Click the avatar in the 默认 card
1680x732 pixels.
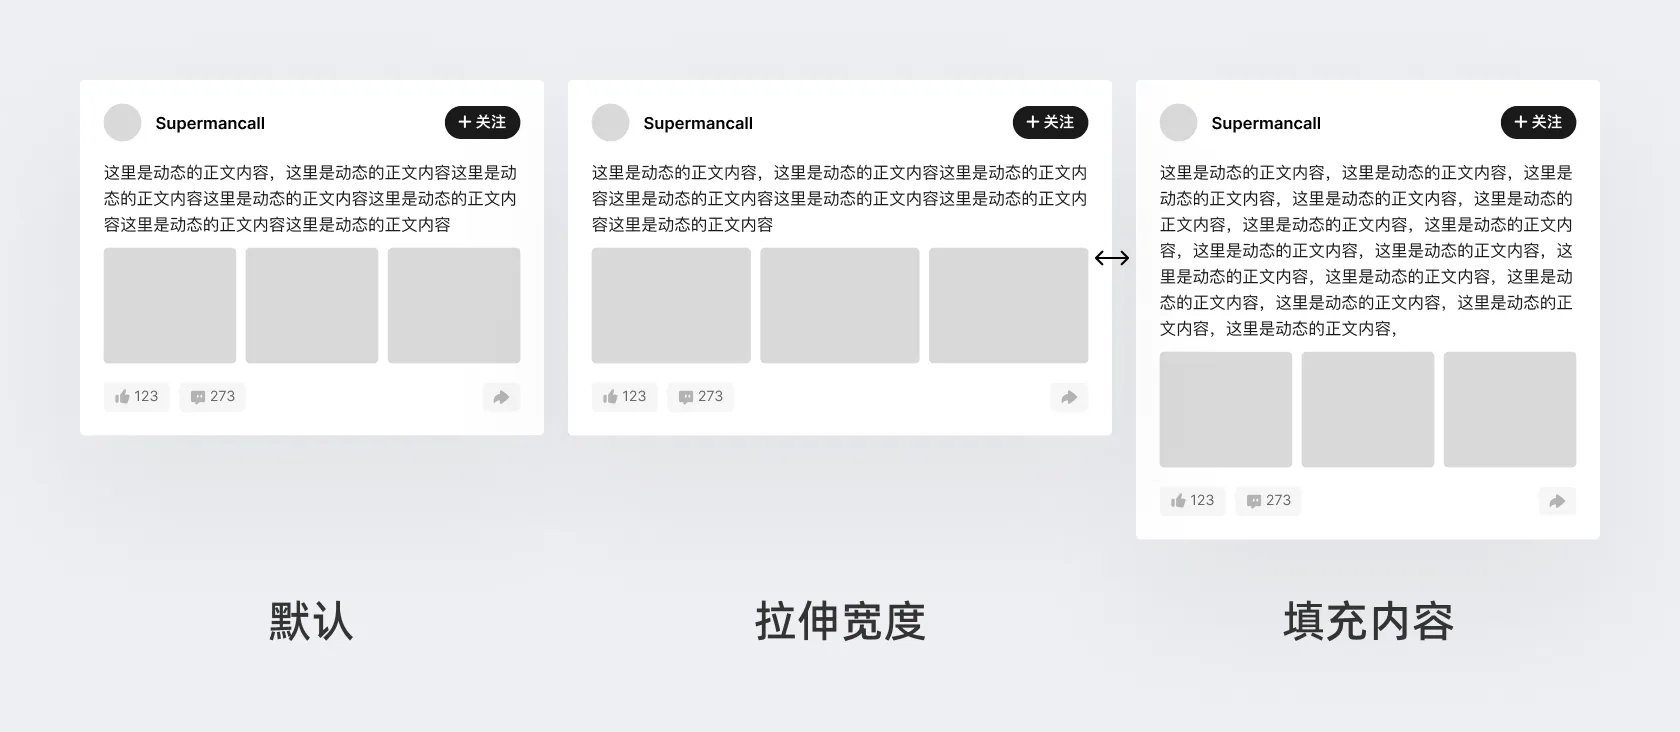(123, 123)
